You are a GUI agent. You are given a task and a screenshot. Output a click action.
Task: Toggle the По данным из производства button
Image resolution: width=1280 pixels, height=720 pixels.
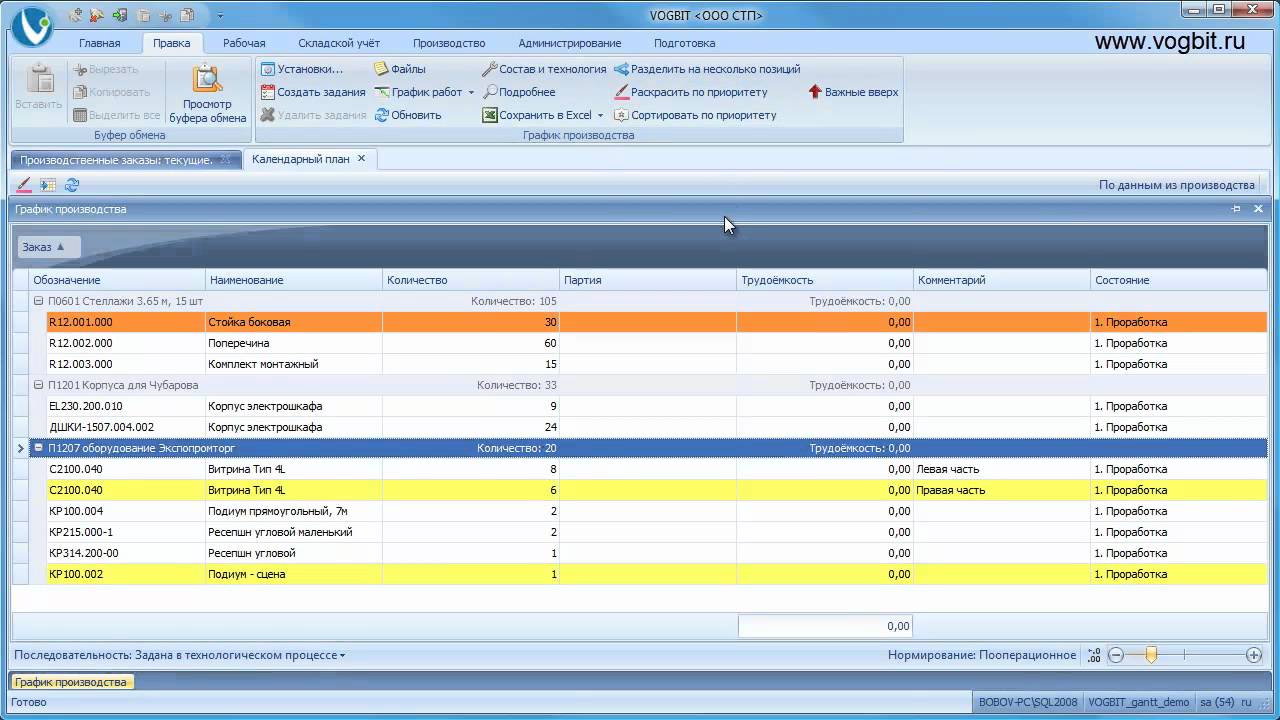pos(1176,185)
